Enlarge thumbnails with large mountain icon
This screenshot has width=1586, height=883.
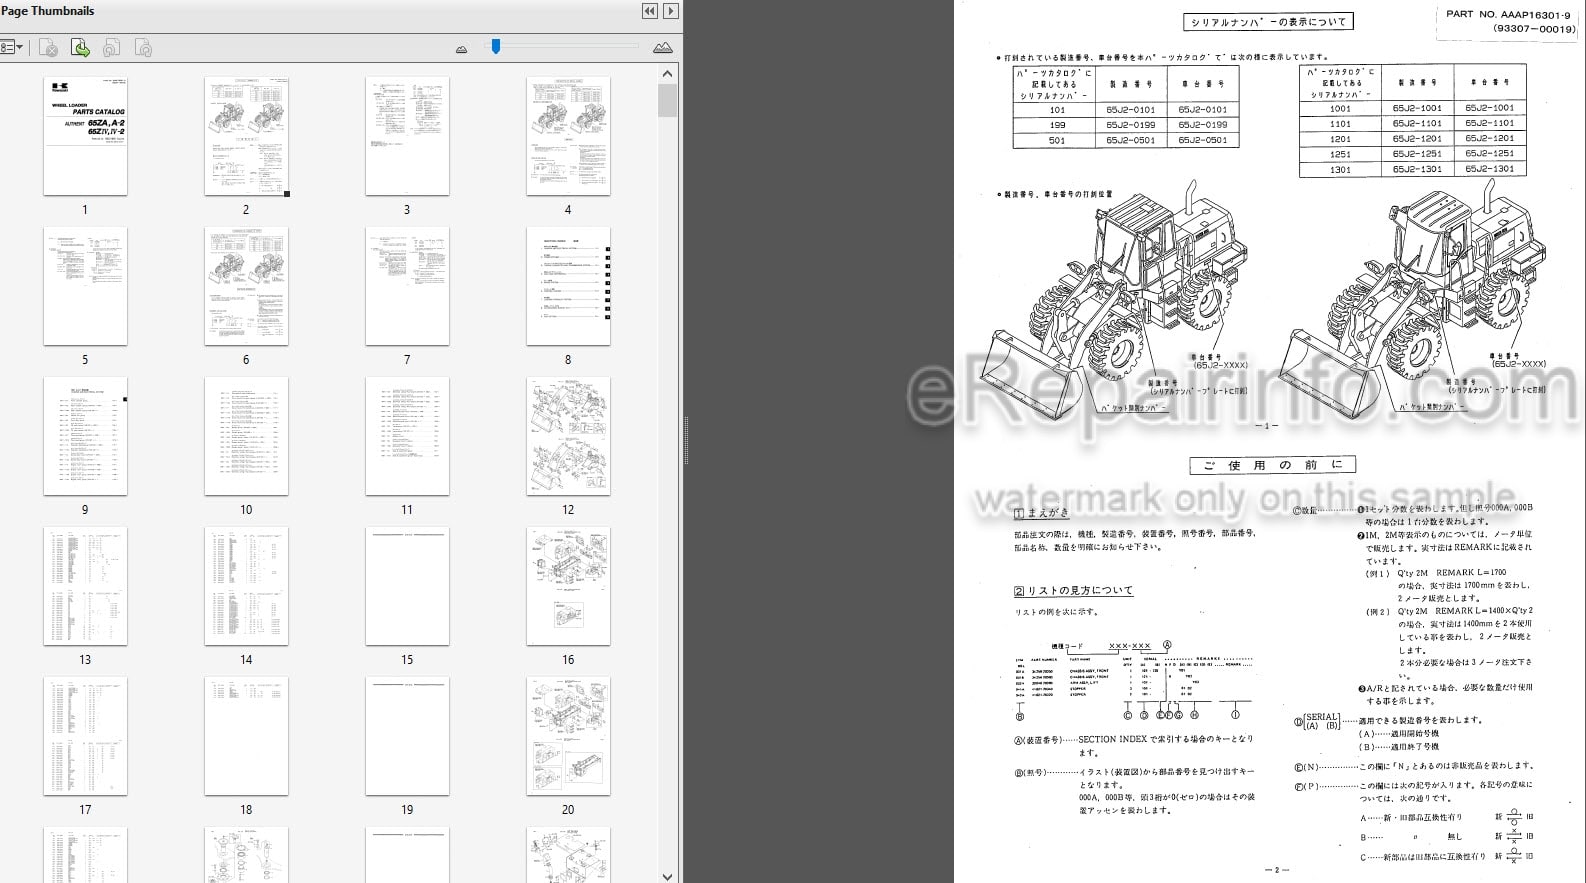662,47
